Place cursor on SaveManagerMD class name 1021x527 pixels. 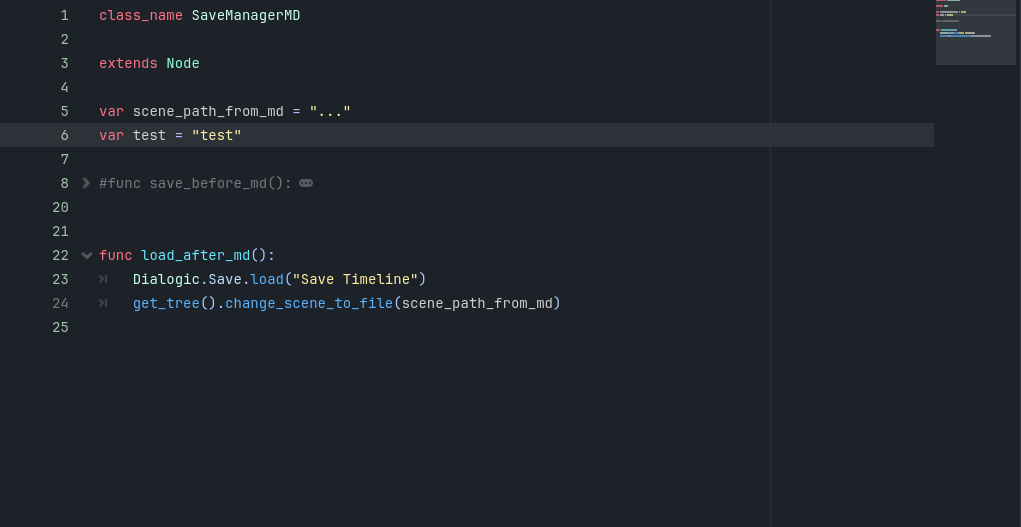point(246,16)
